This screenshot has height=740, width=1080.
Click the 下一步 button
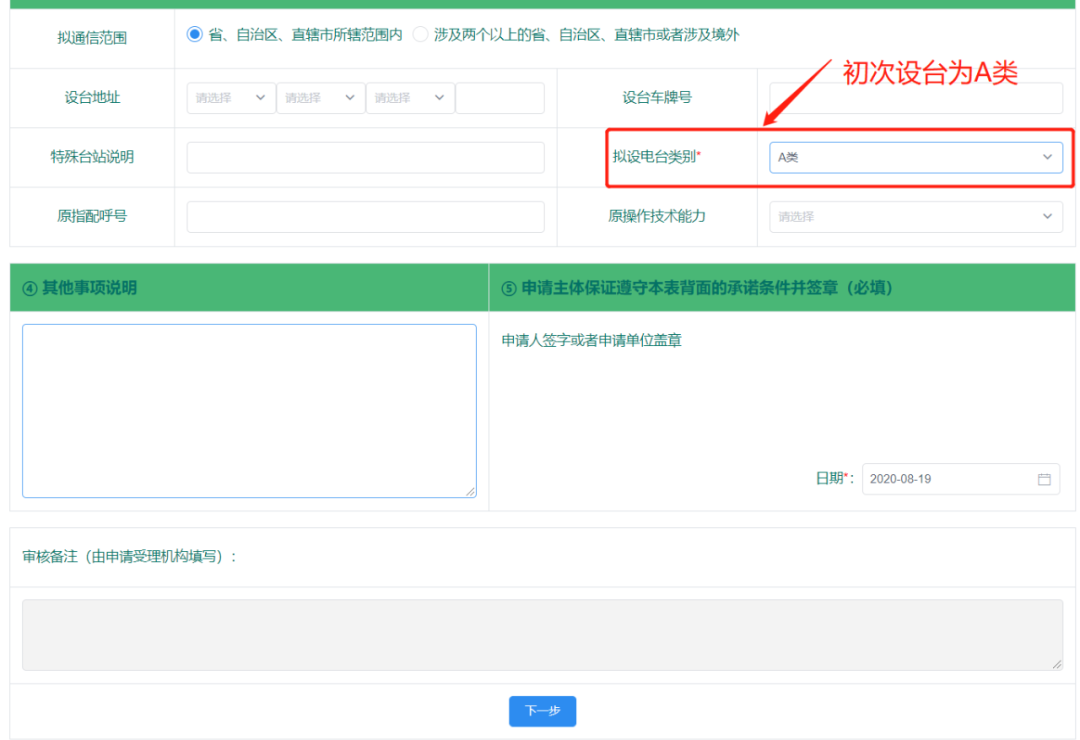[x=542, y=711]
